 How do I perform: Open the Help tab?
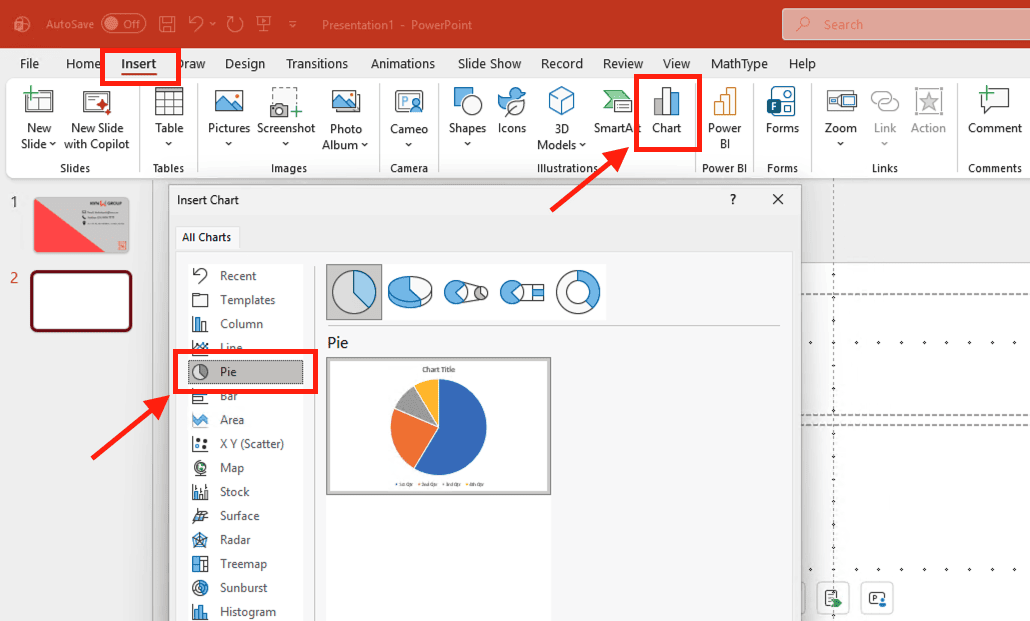802,64
